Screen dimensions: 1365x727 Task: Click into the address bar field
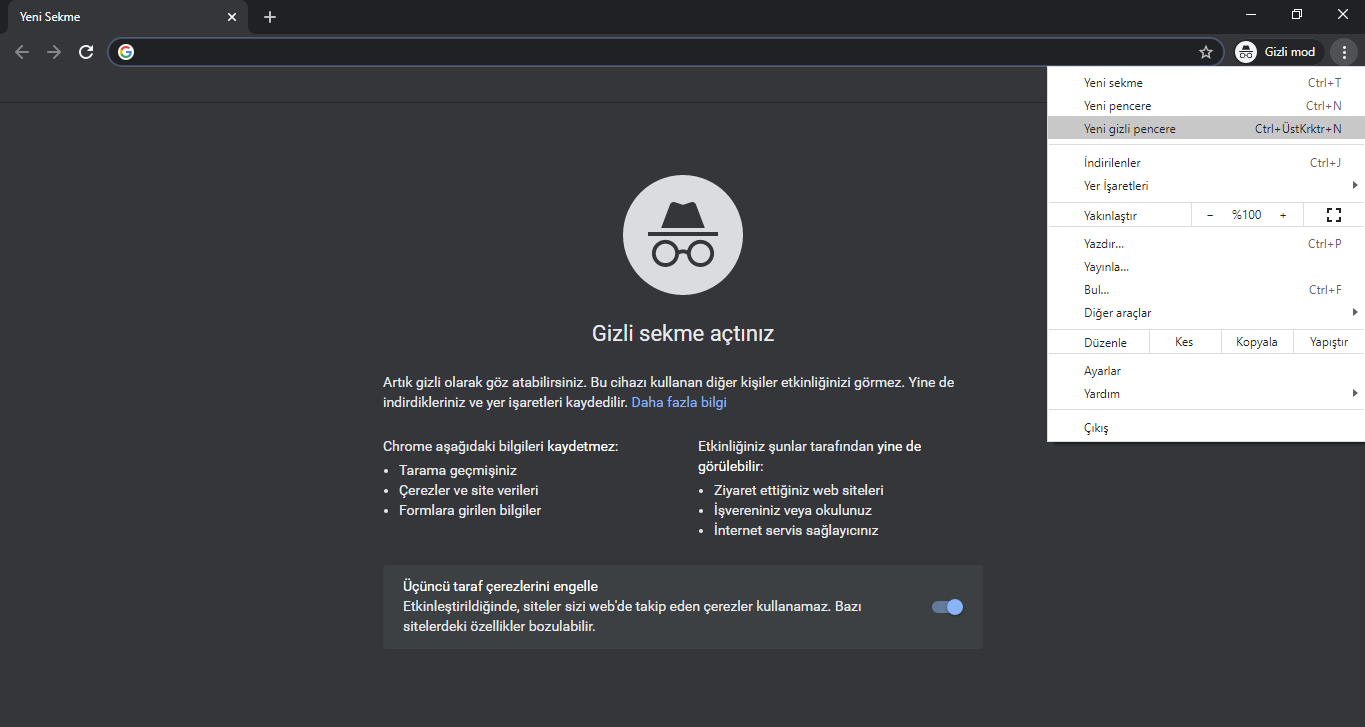660,52
